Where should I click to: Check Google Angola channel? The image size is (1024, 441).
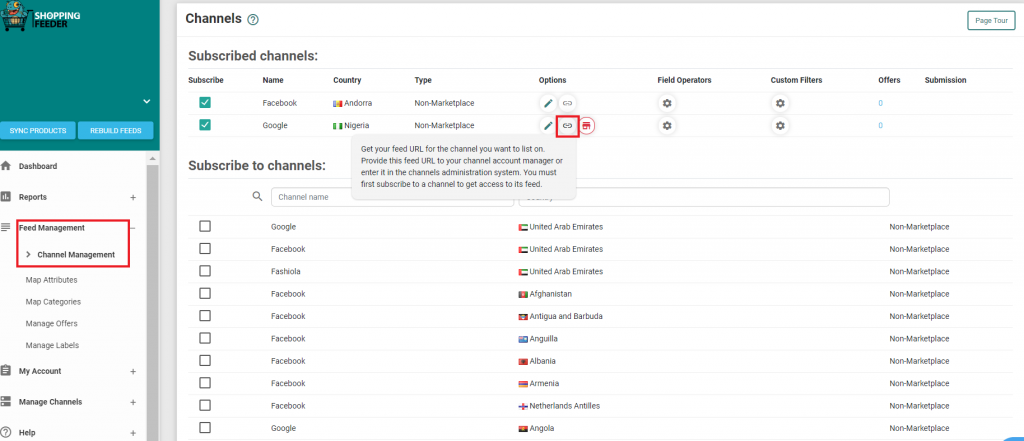[205, 427]
